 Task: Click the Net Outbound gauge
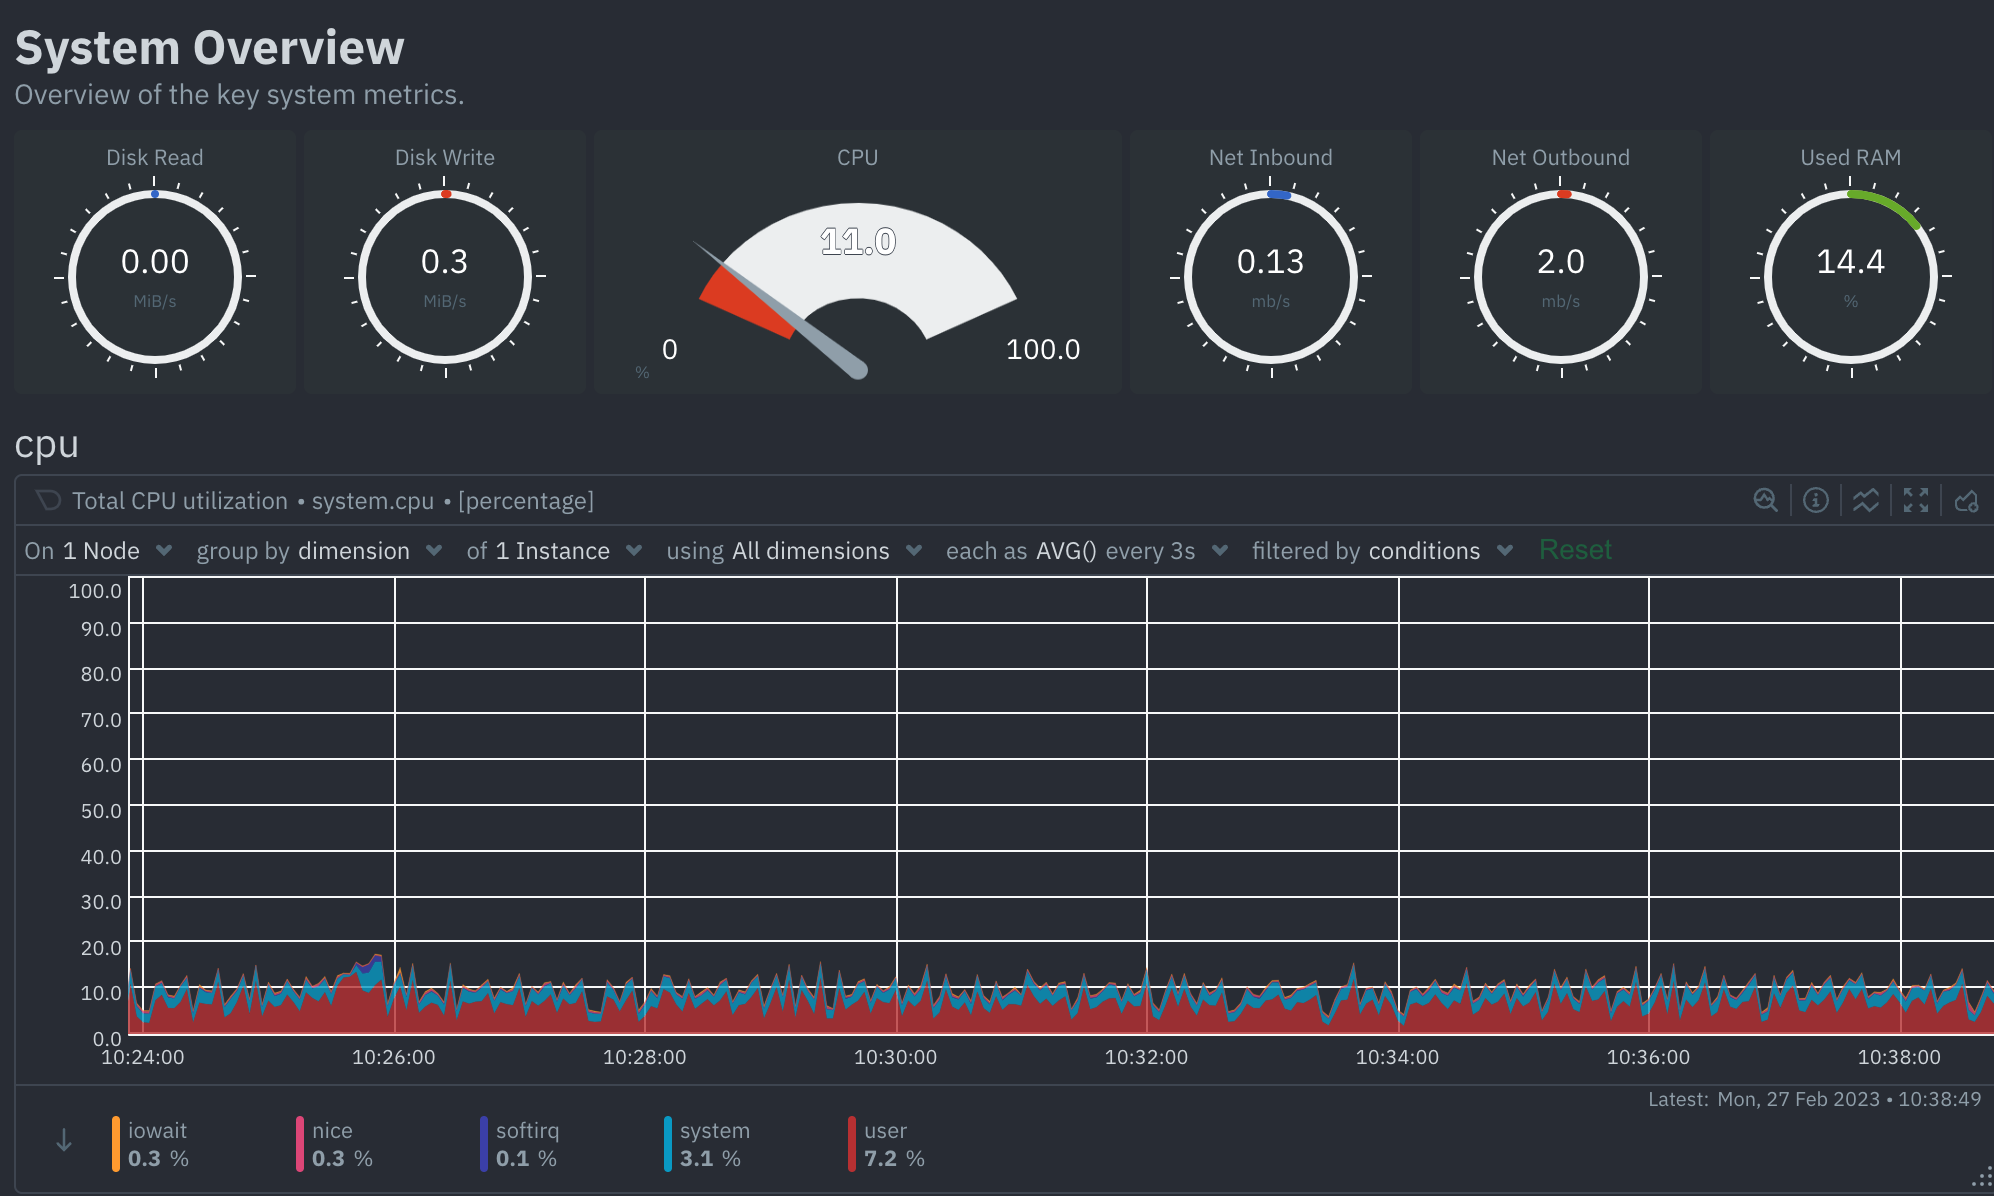coord(1561,262)
